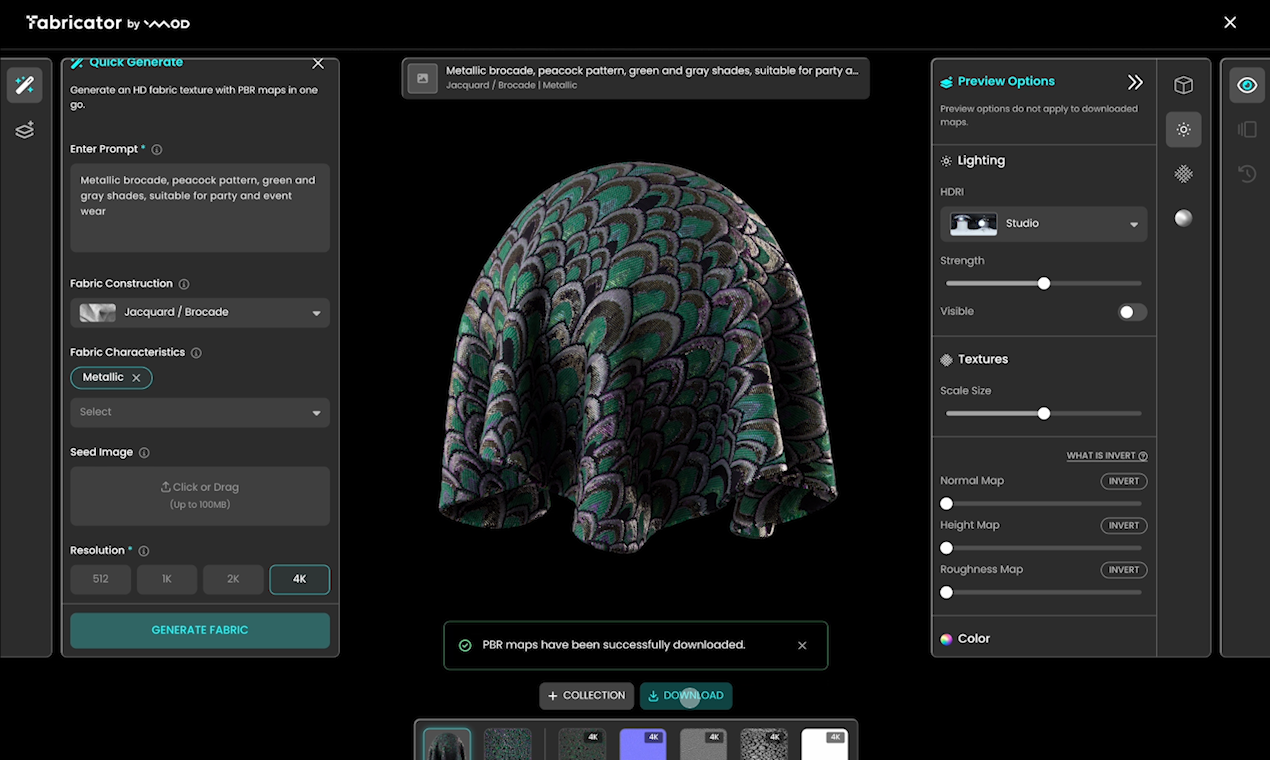Screen dimensions: 1270x760
Task: Remove the Metallic characteristic tag
Action: click(x=136, y=378)
